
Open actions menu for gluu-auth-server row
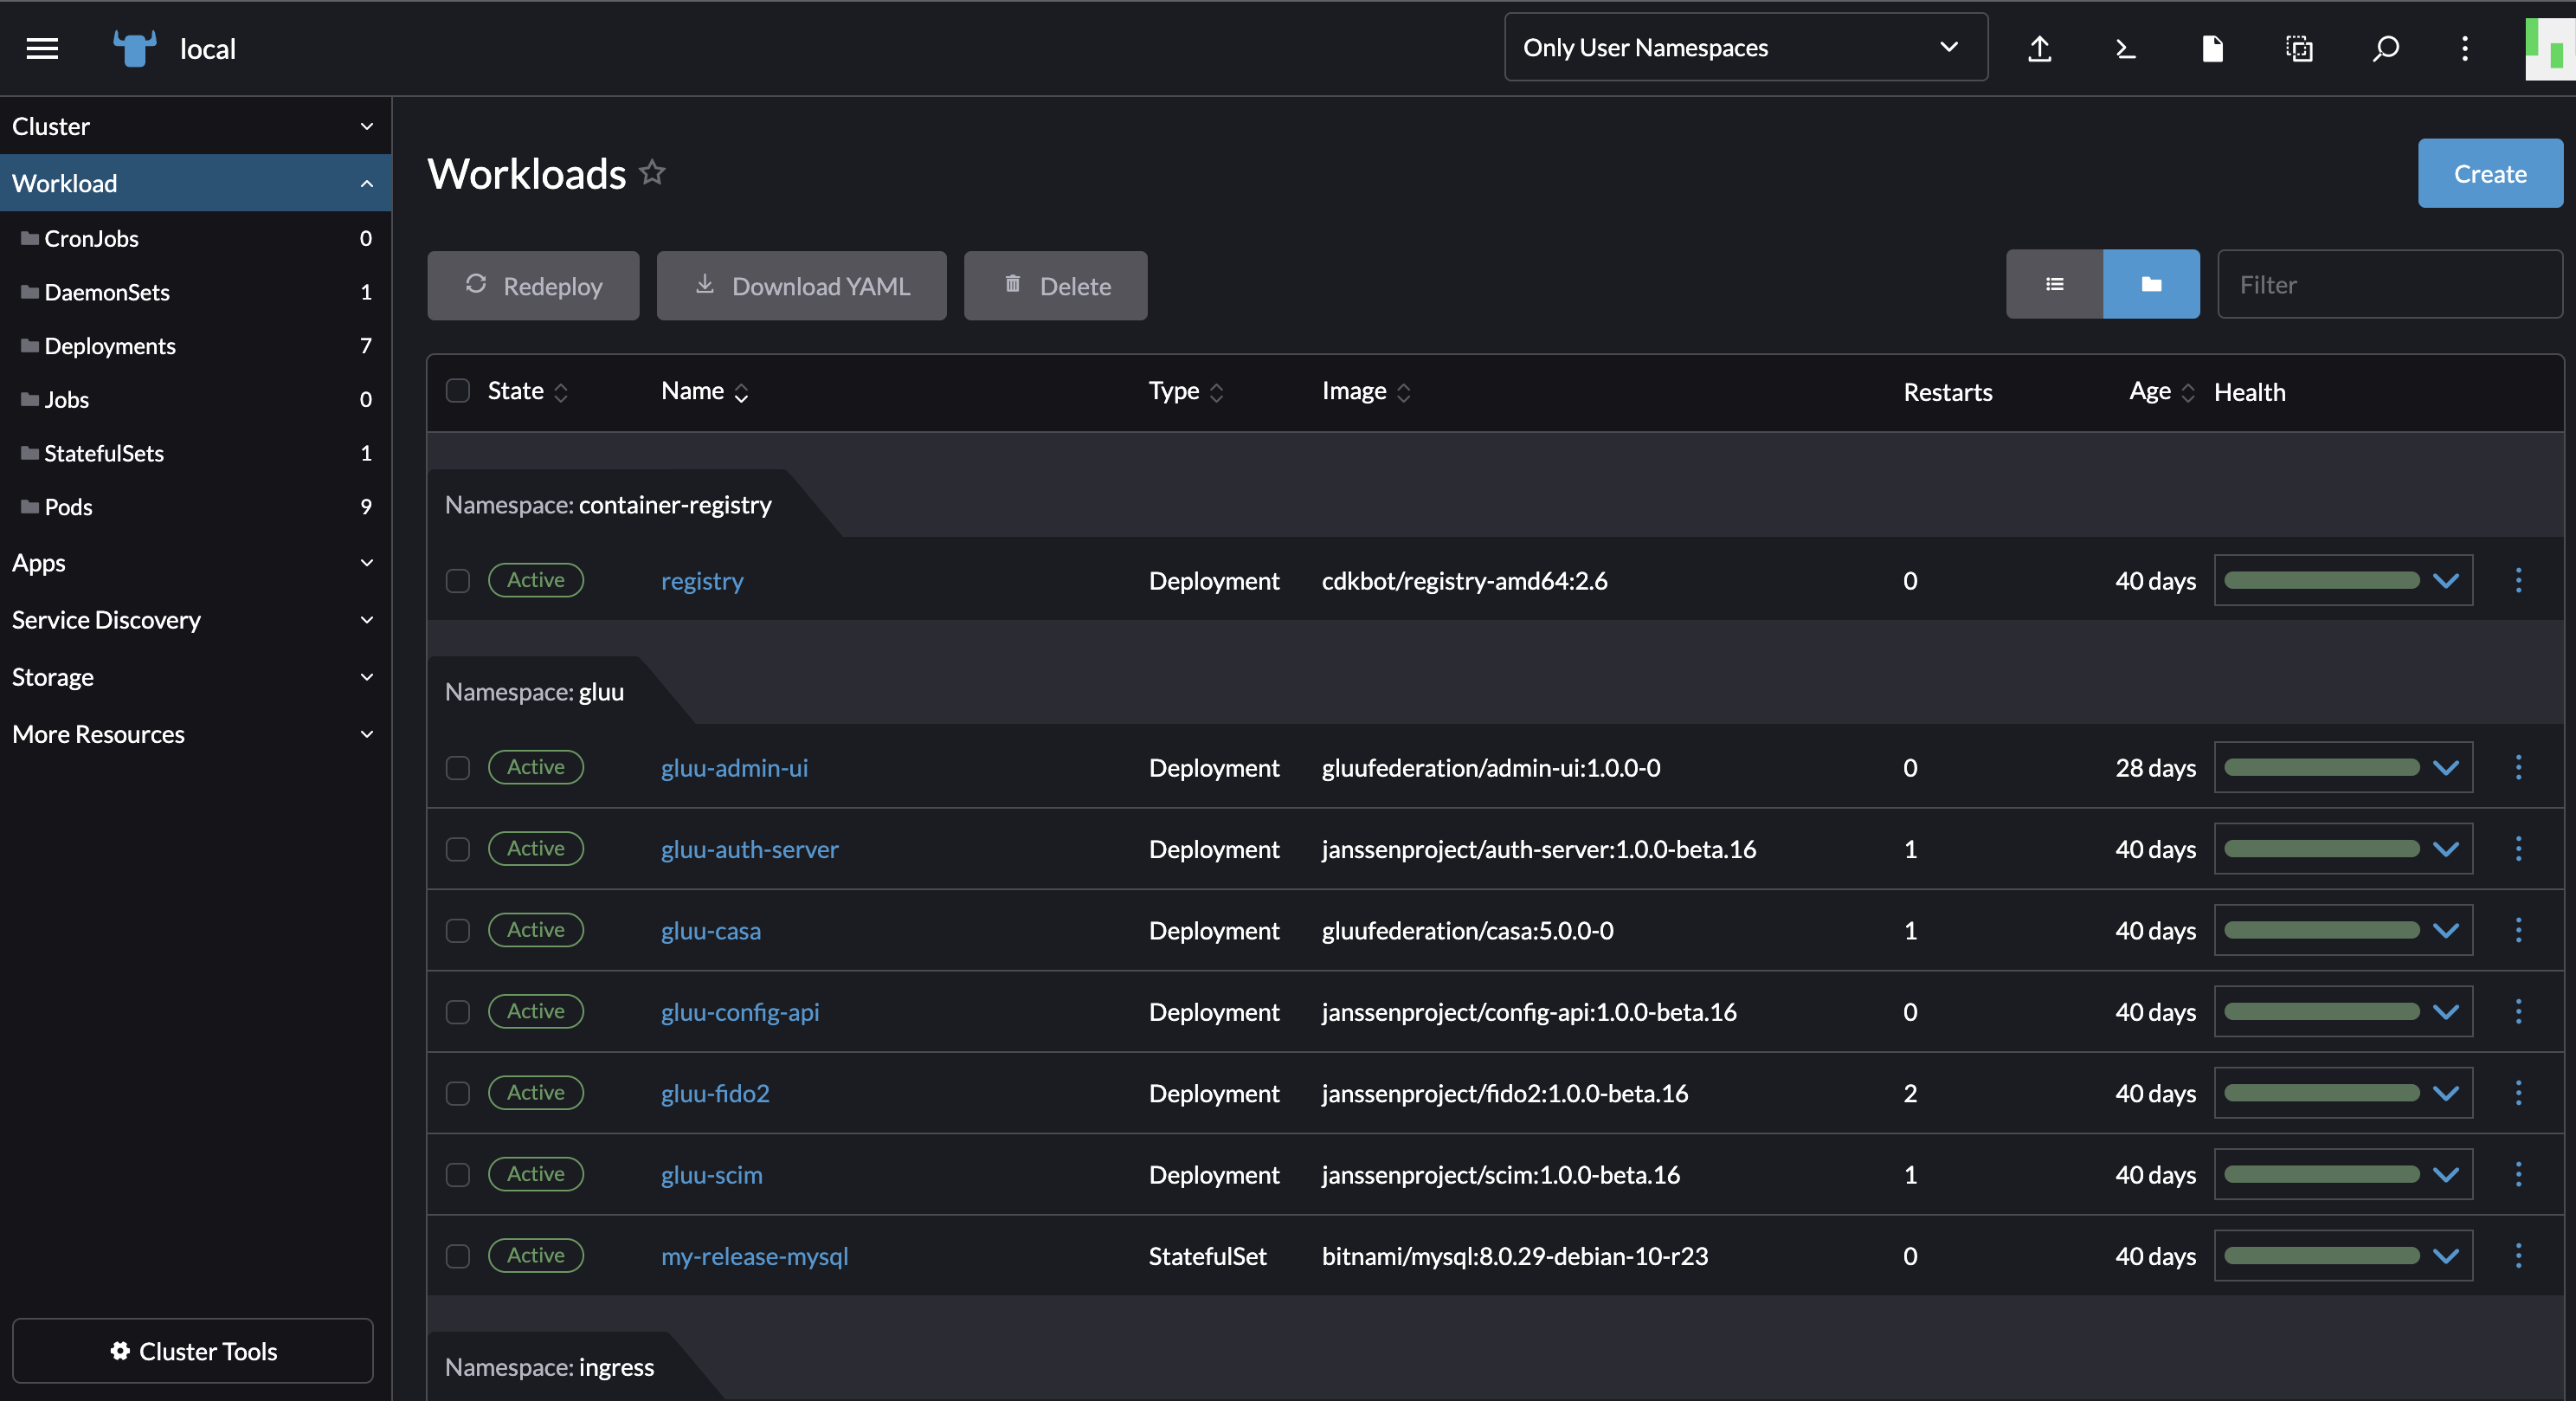(2518, 848)
